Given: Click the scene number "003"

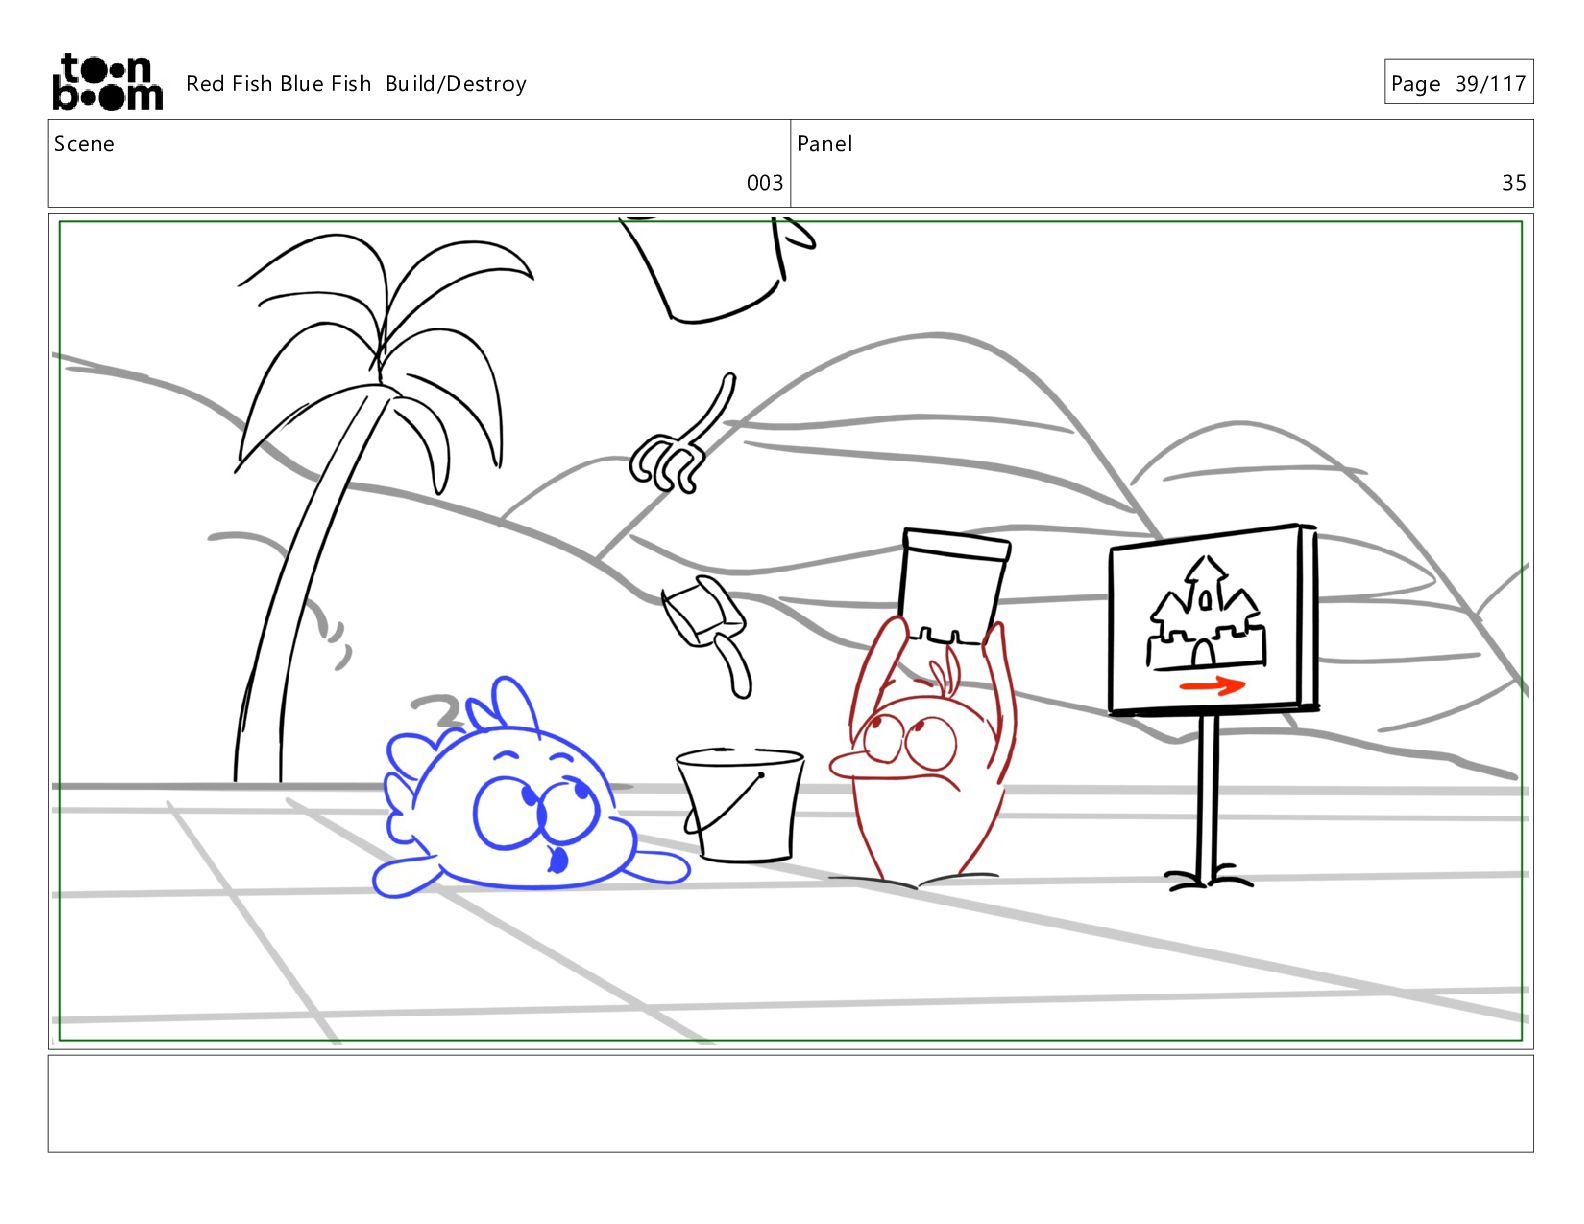Looking at the screenshot, I should [765, 183].
